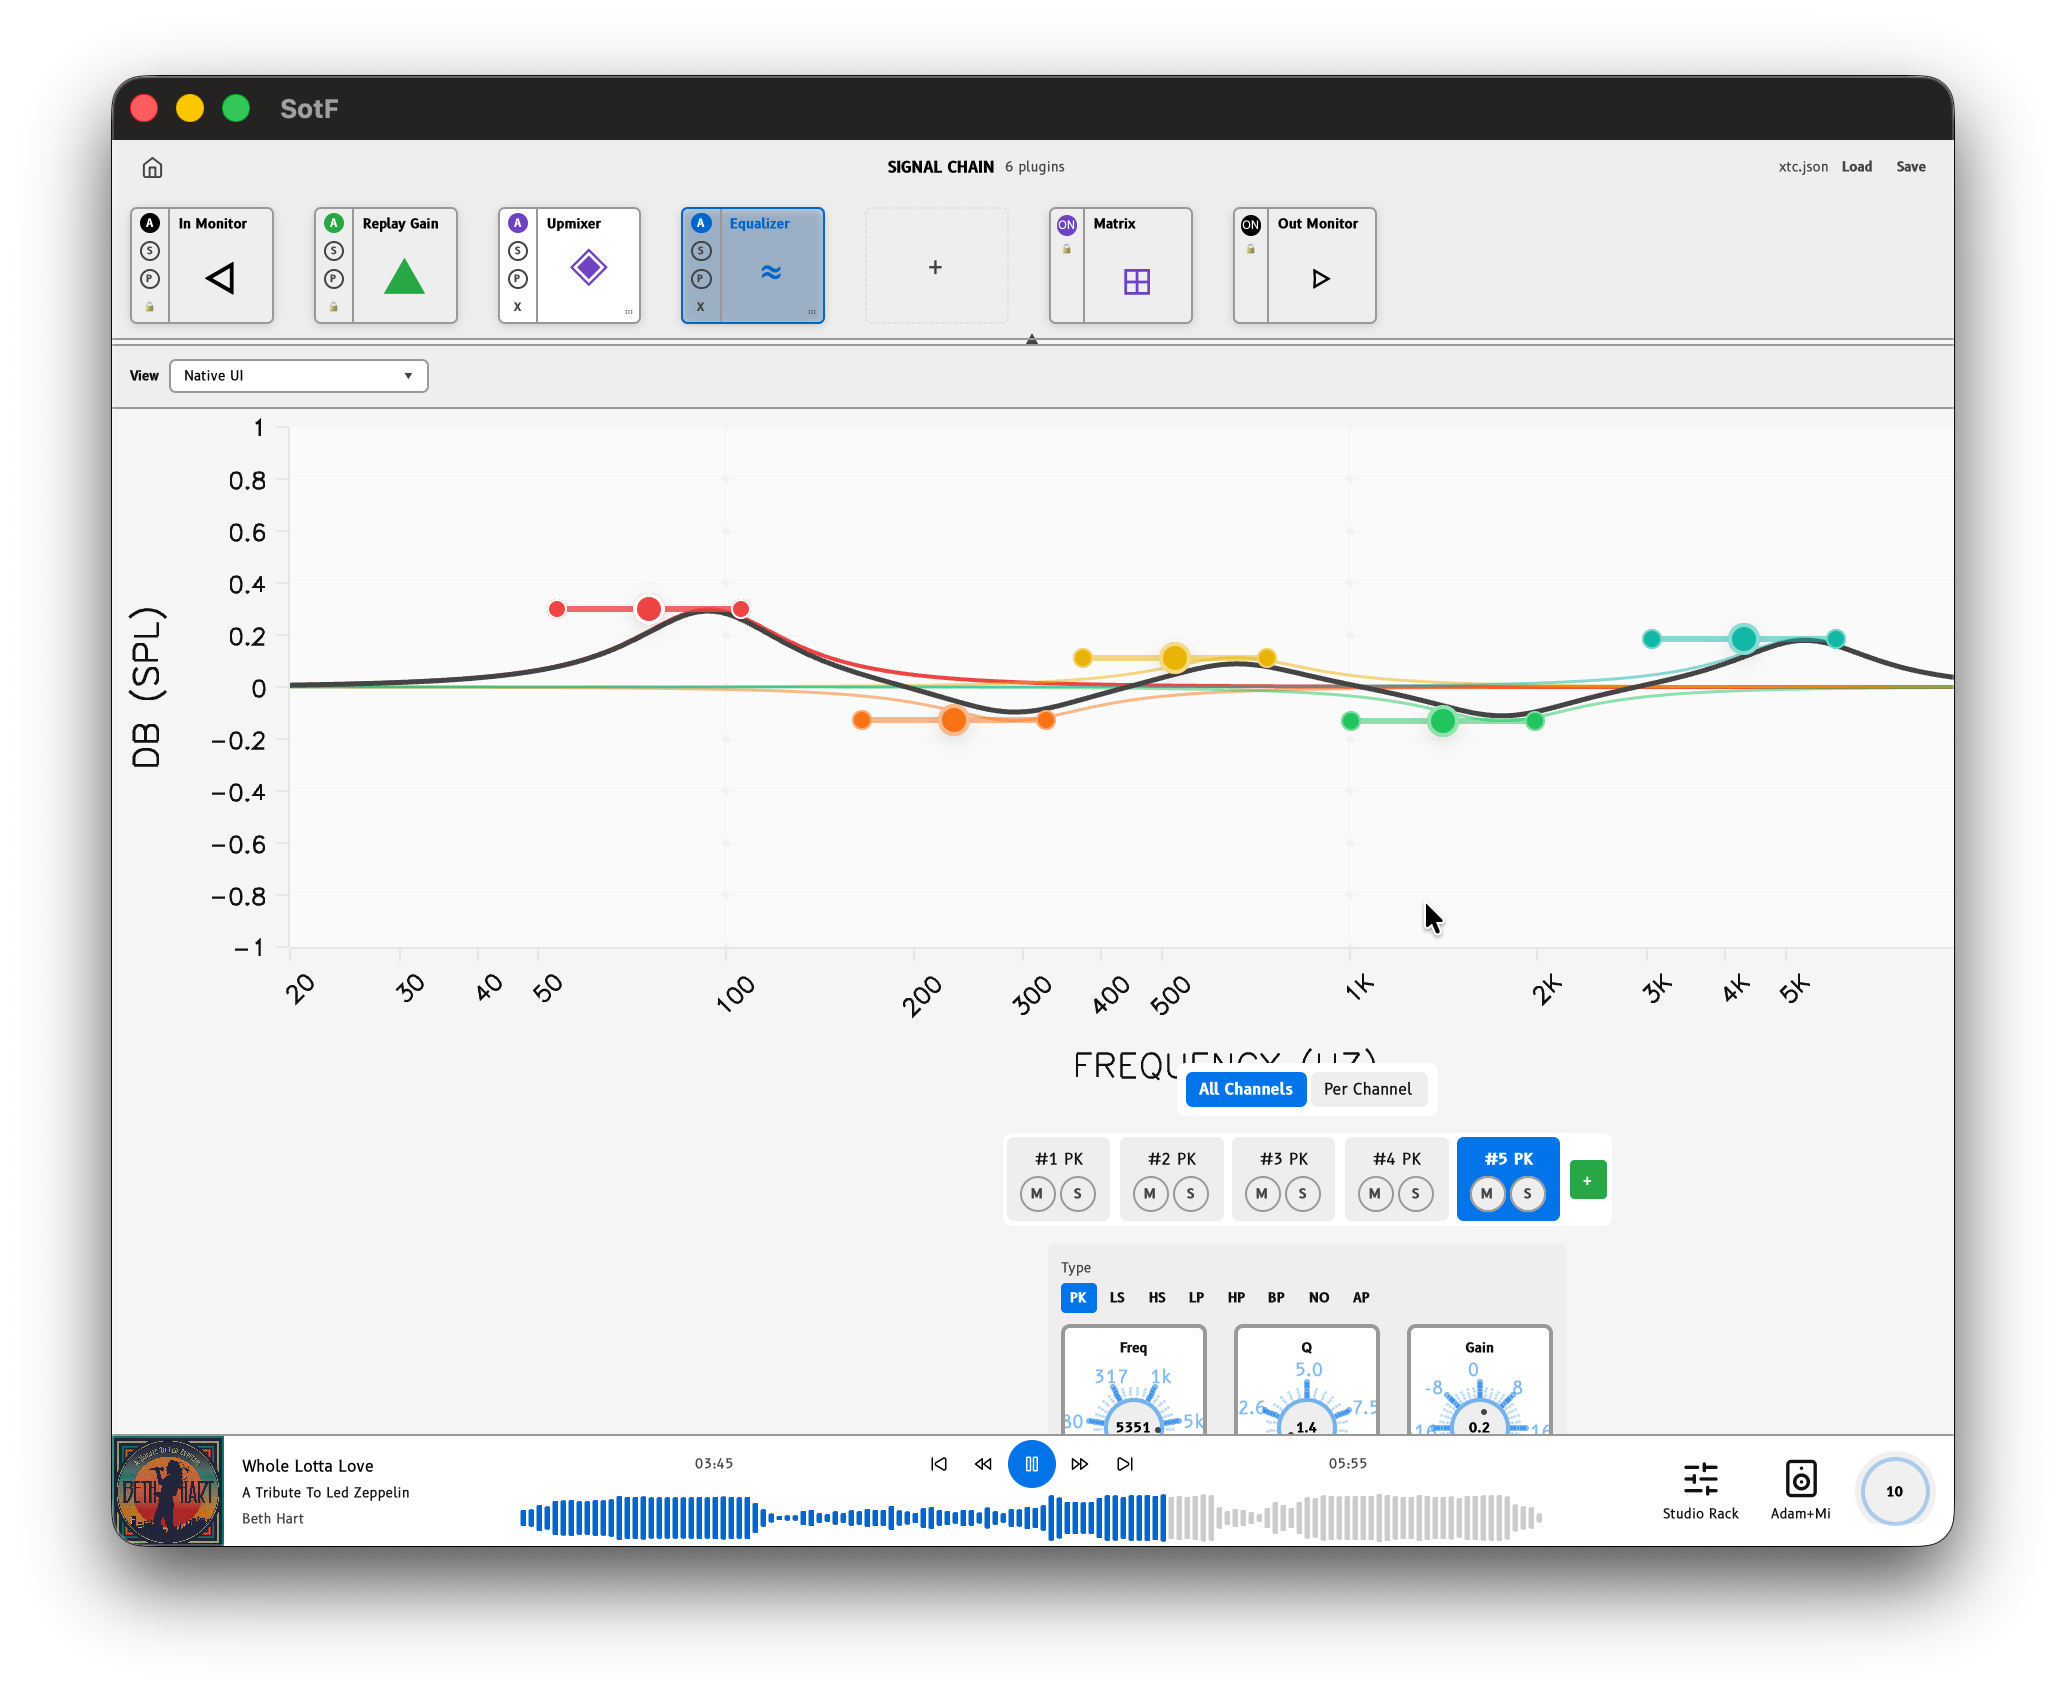Set filter type to LP
Screen dimensions: 2066x1694
tap(1196, 1297)
